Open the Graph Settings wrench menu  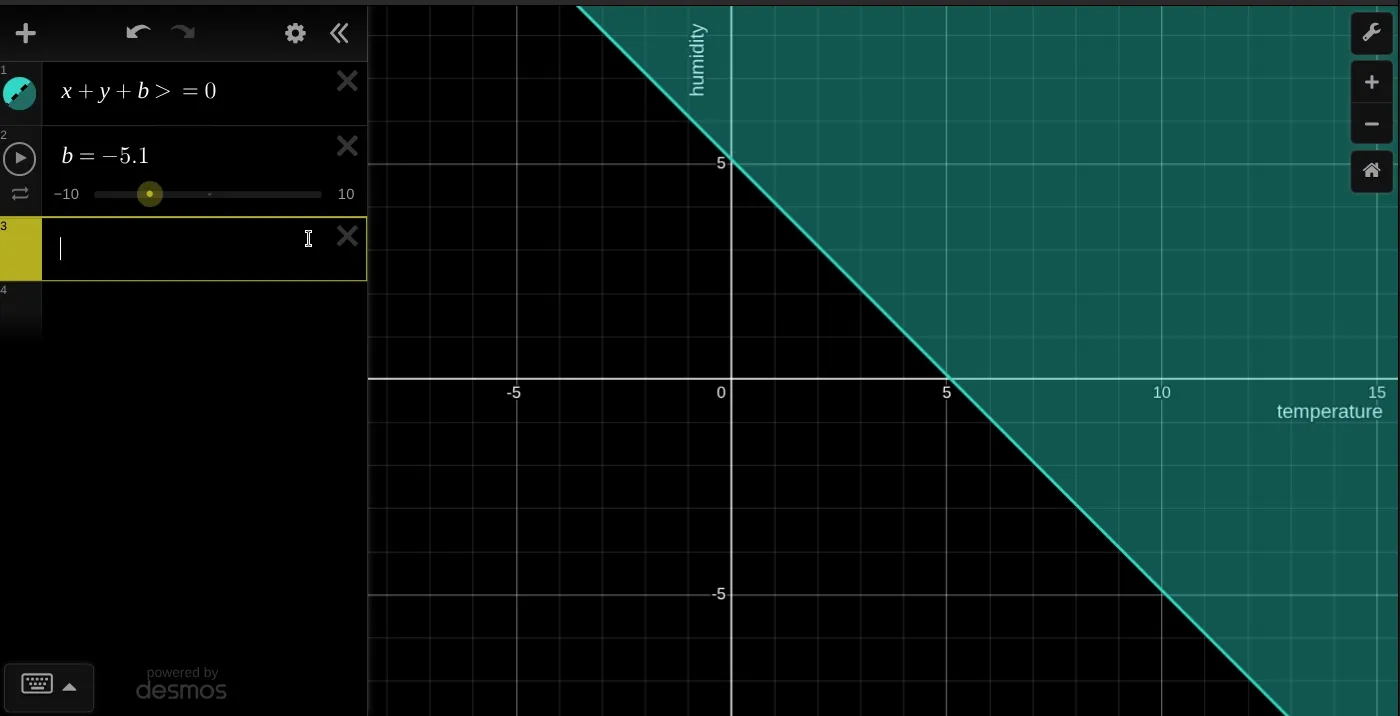pos(1371,33)
